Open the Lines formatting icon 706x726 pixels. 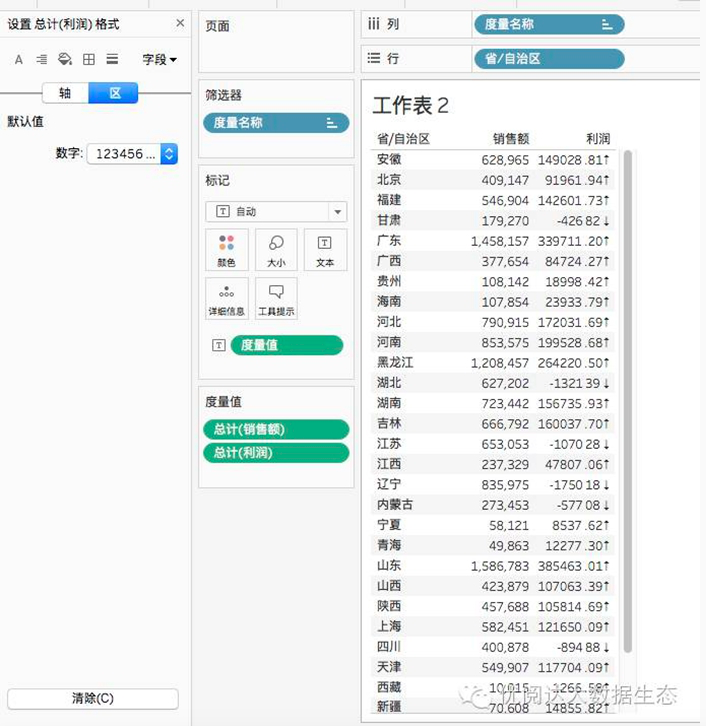pyautogui.click(x=112, y=60)
